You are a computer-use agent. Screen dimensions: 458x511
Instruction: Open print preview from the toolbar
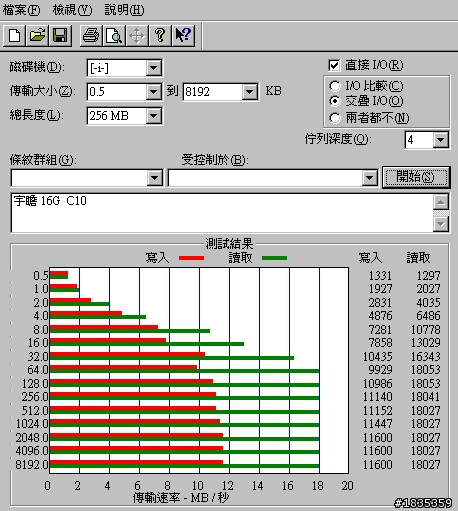coord(114,35)
